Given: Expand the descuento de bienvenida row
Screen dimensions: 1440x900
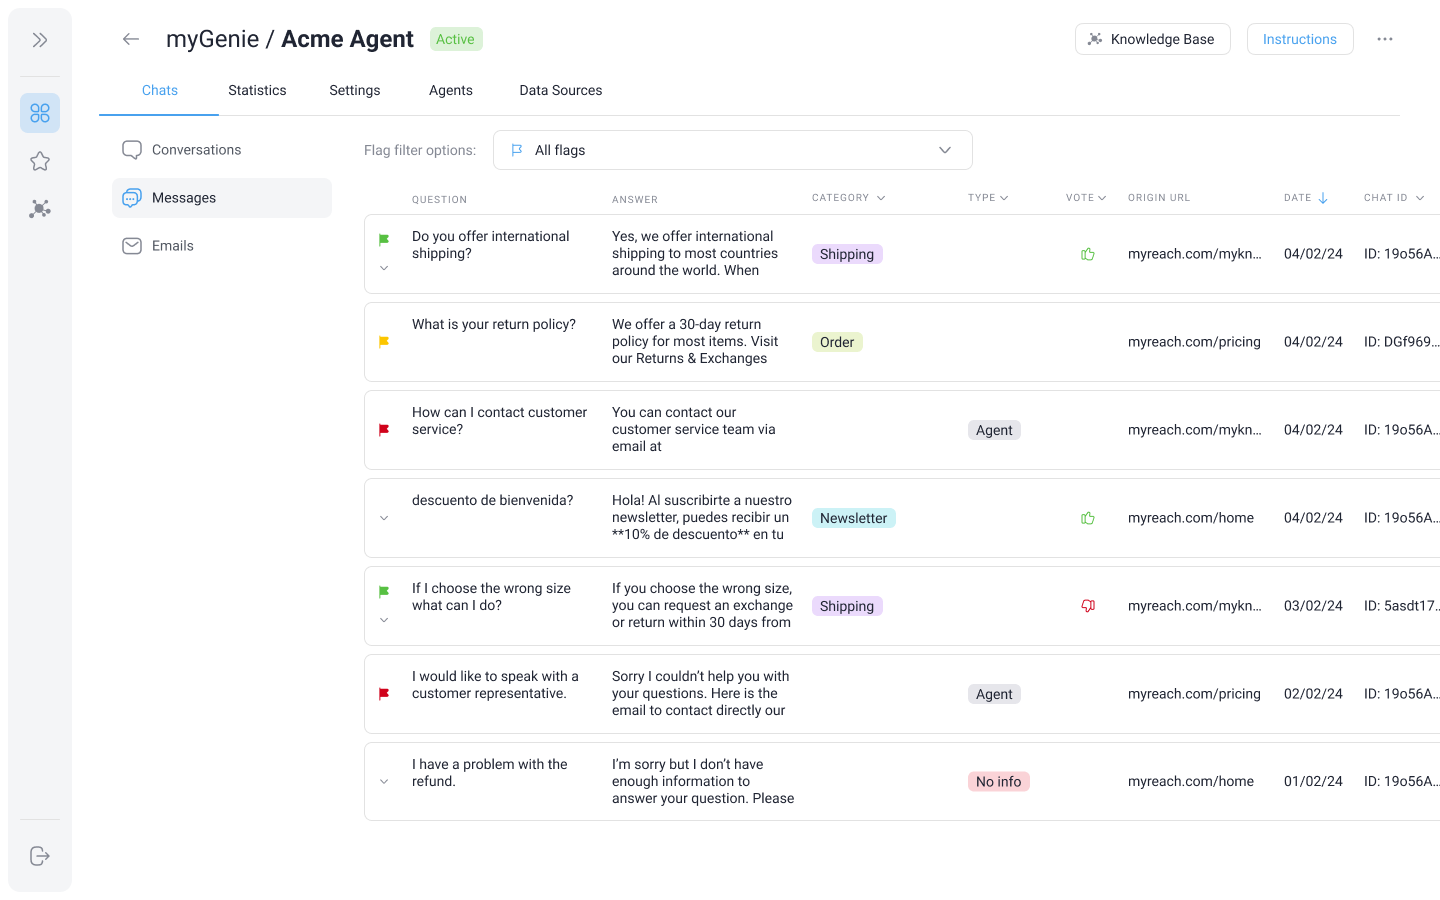Looking at the screenshot, I should [384, 518].
